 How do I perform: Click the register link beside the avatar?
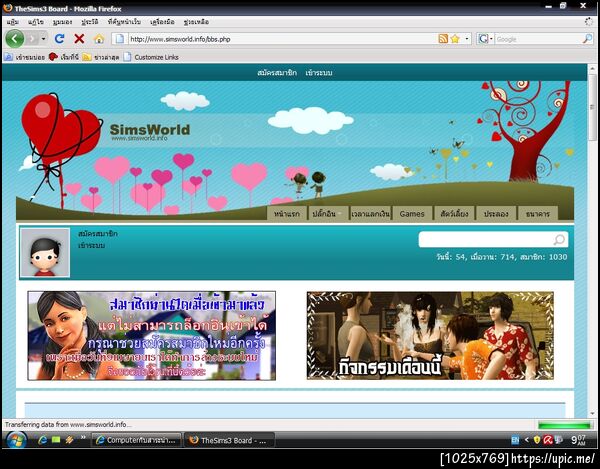click(98, 233)
